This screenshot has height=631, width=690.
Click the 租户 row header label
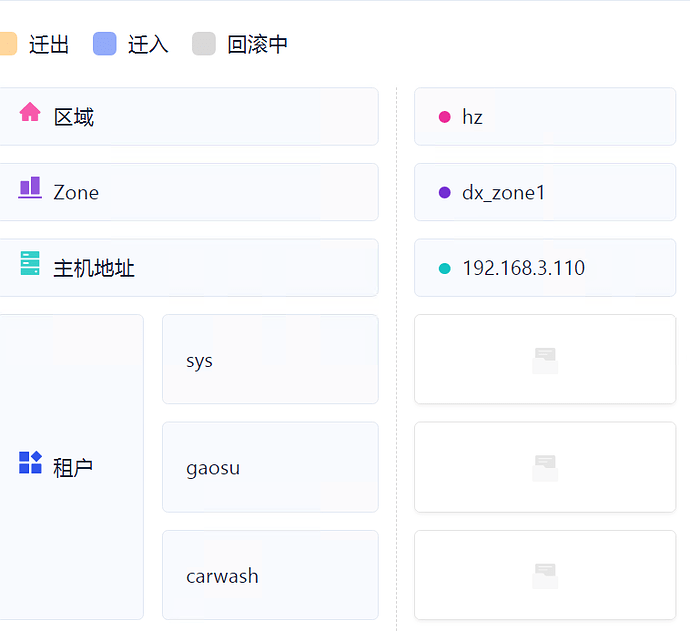(73, 467)
